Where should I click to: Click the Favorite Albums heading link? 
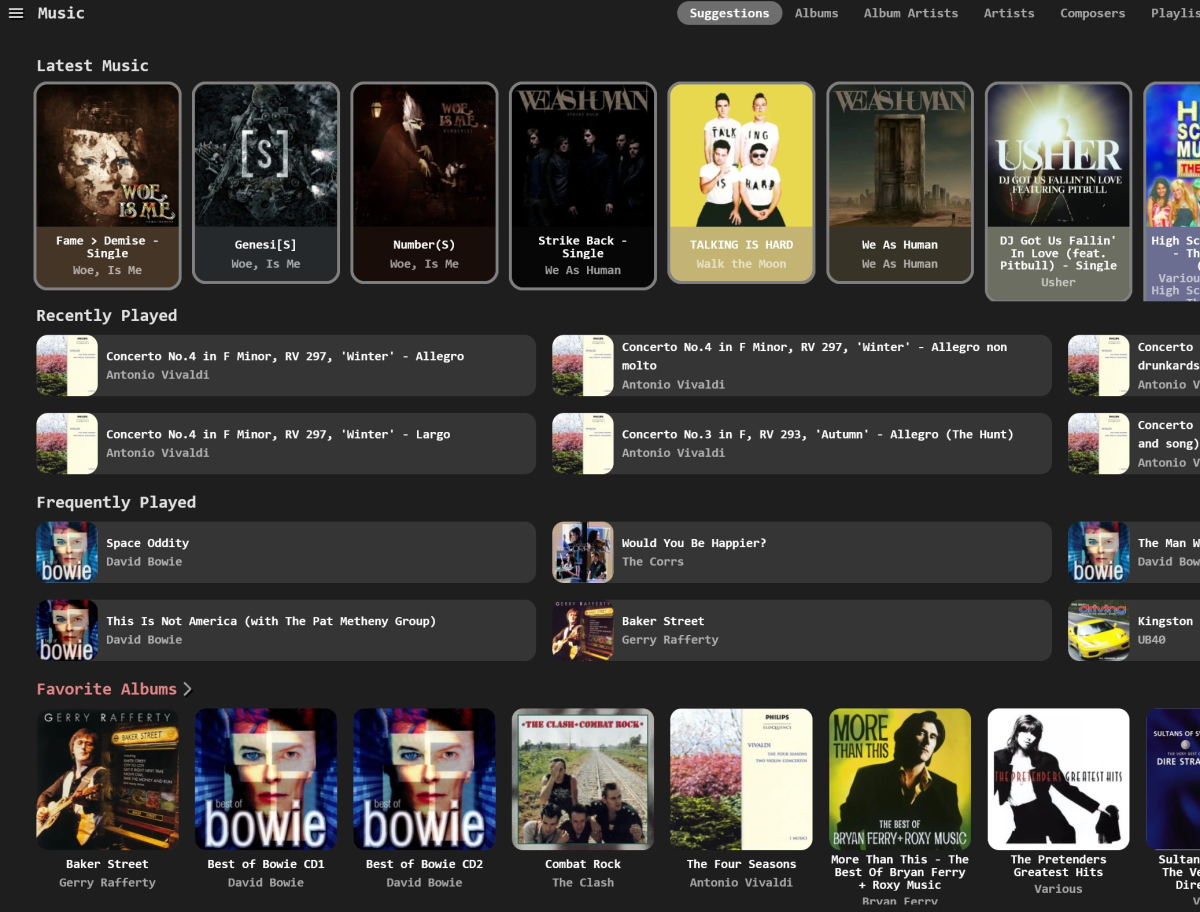[106, 689]
